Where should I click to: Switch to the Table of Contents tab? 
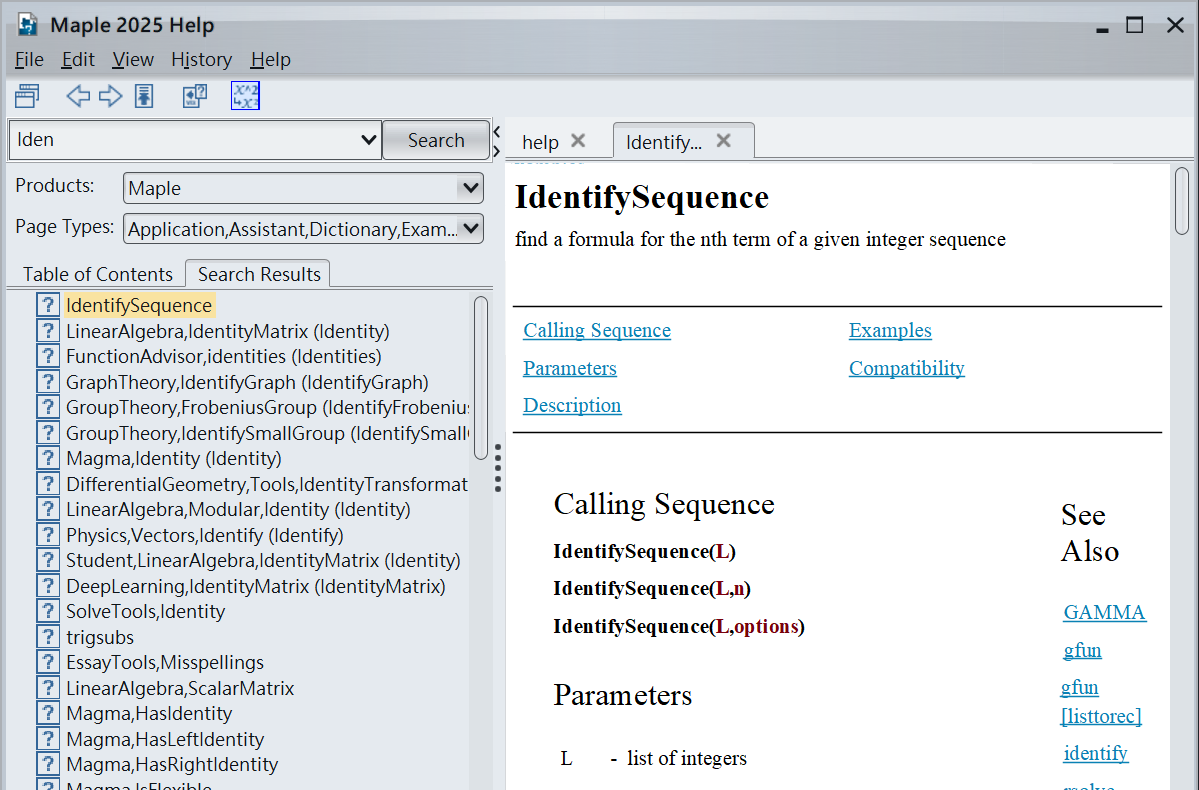point(98,274)
